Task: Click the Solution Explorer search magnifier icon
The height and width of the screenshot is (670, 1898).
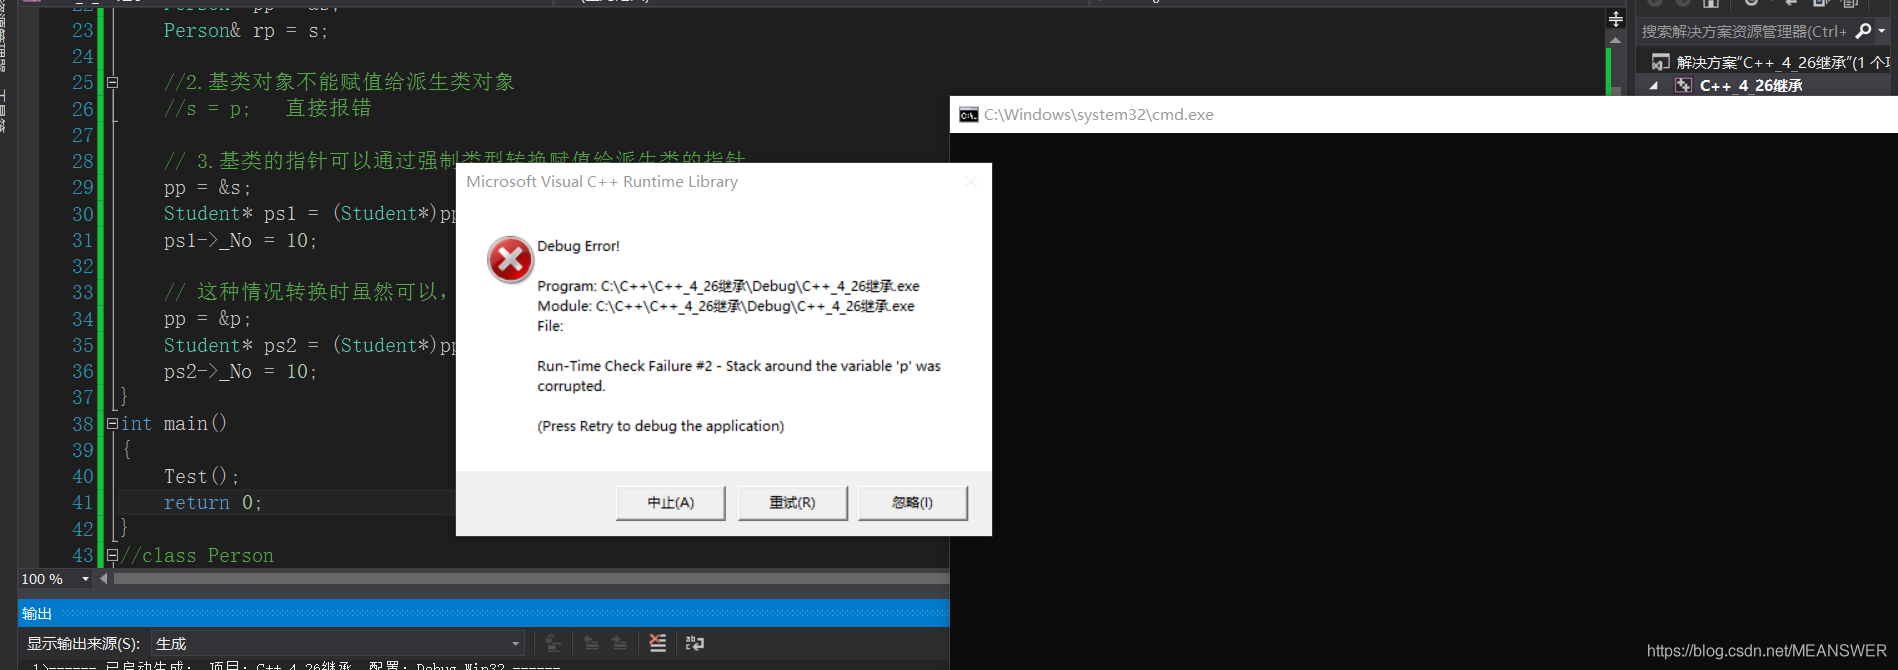Action: [x=1863, y=32]
